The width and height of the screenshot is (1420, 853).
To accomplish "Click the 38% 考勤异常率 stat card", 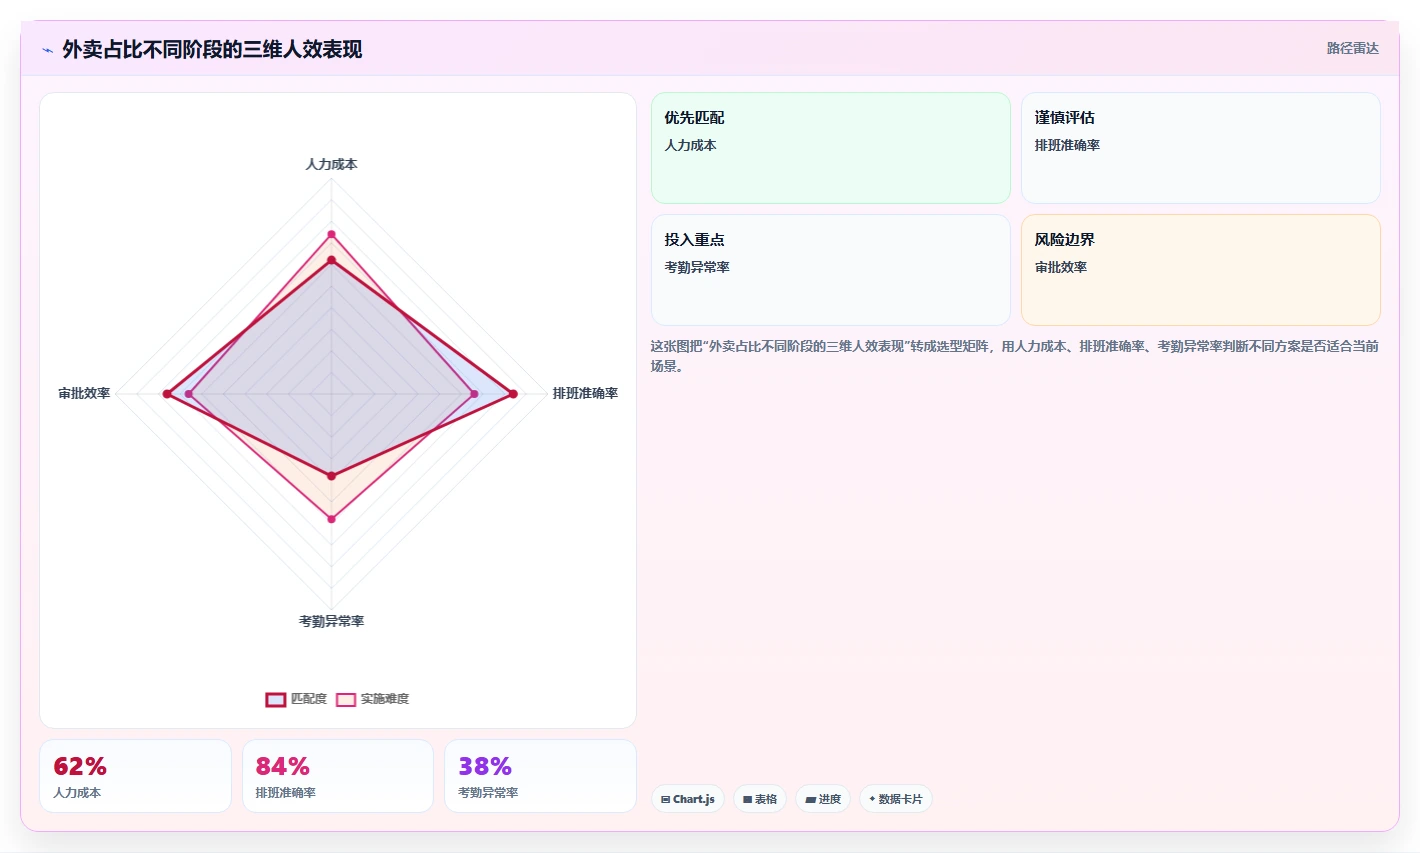I will tap(540, 776).
